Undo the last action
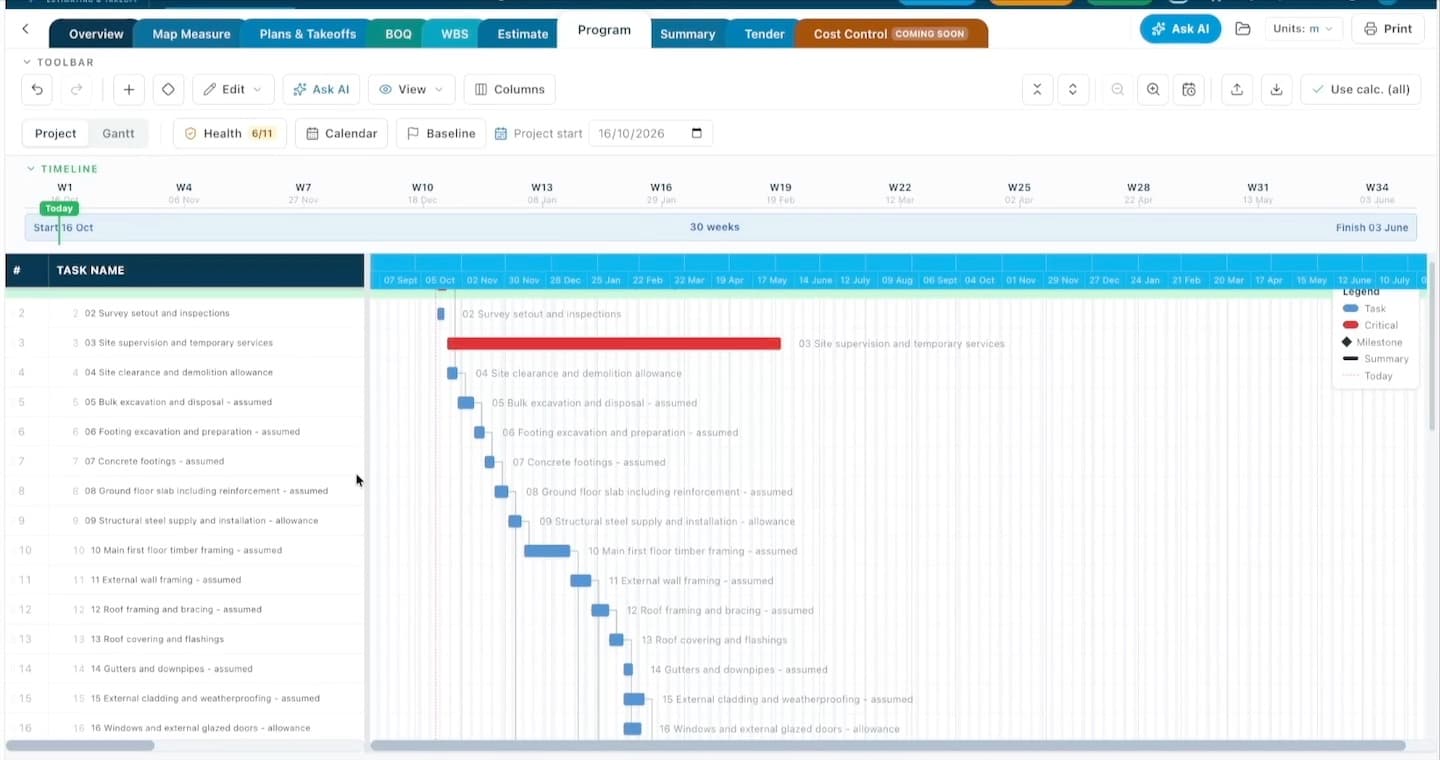This screenshot has height=760, width=1440. click(37, 89)
